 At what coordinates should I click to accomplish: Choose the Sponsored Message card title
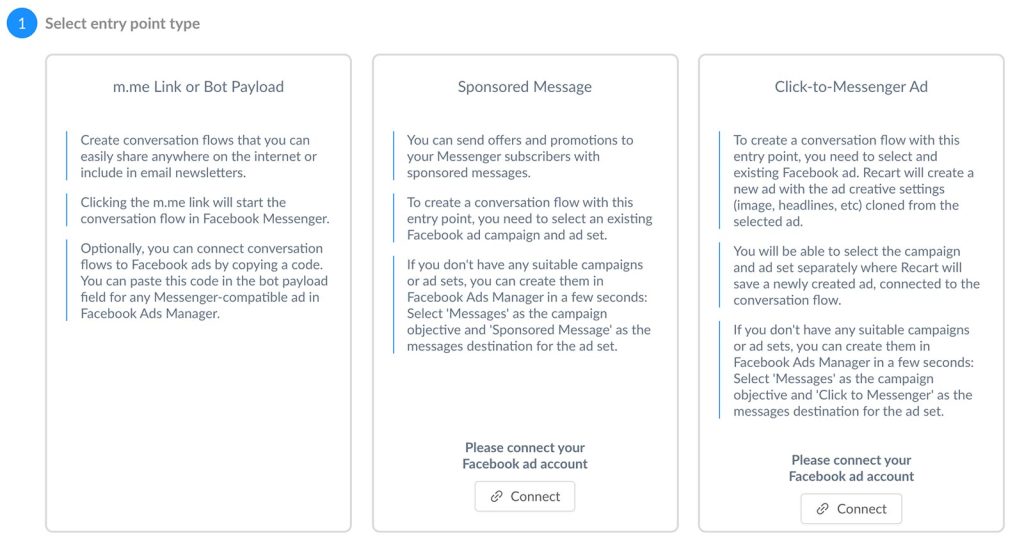tap(524, 87)
